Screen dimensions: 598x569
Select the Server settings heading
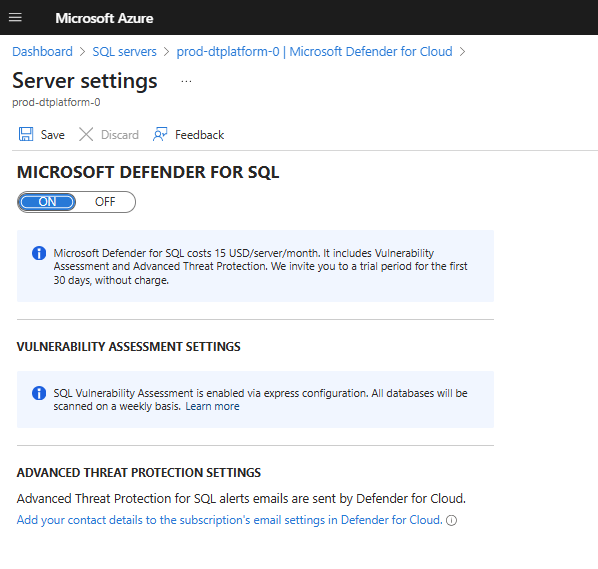85,81
